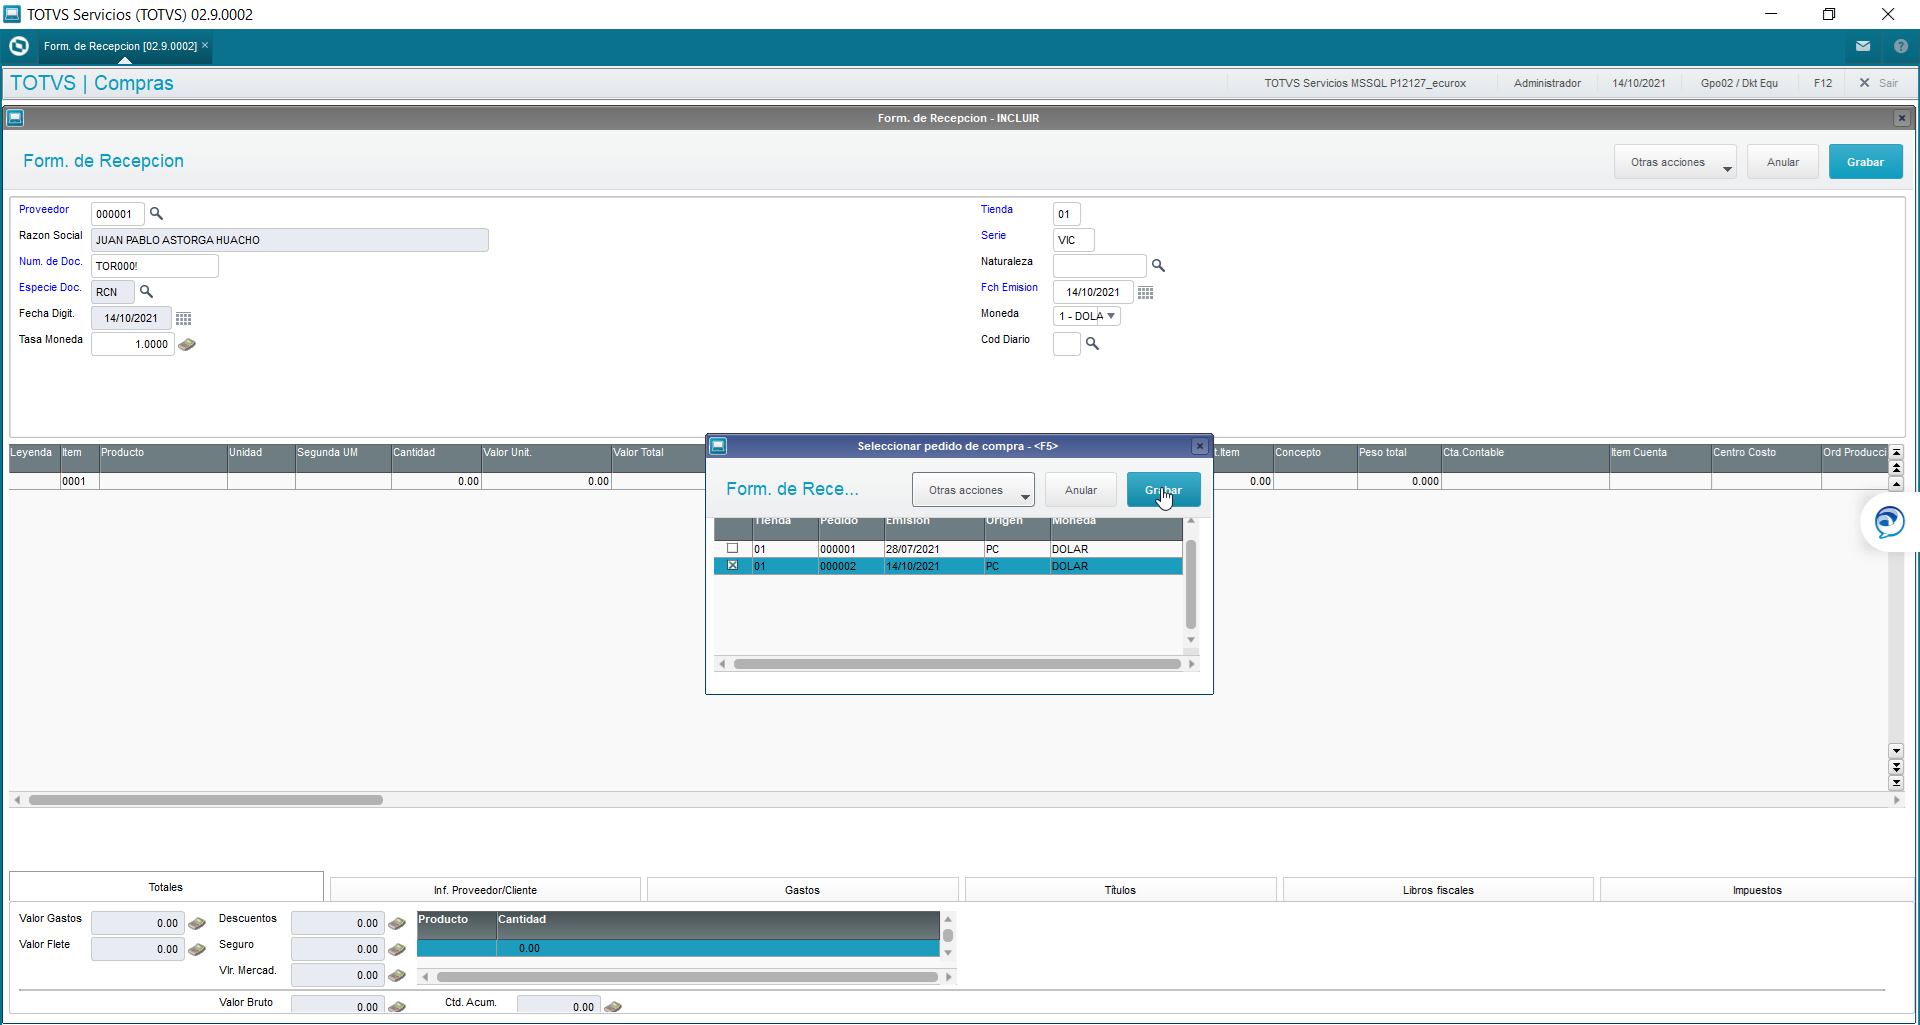Click the Administrador user label

(x=1547, y=83)
